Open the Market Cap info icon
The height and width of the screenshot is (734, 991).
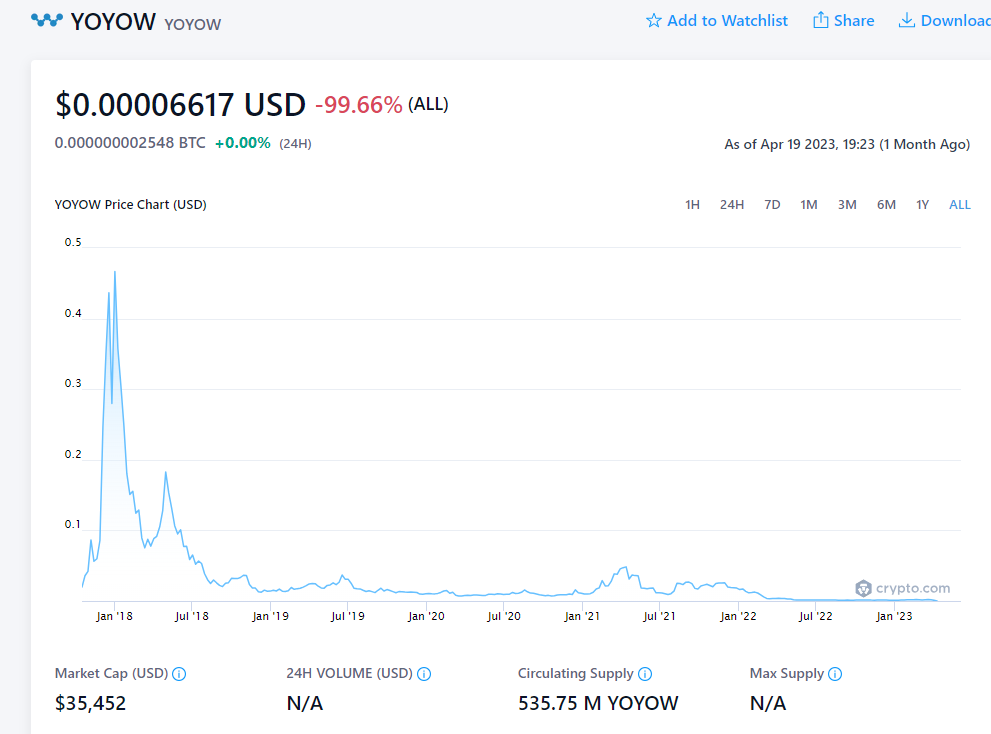pos(179,674)
